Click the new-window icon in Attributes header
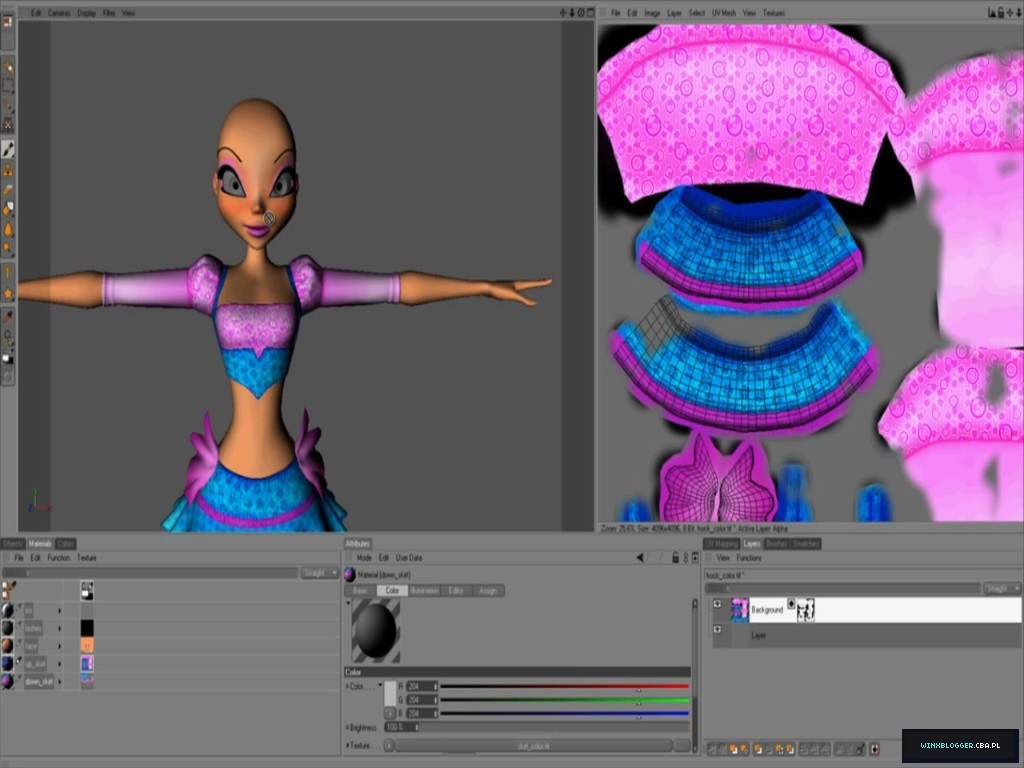This screenshot has width=1024, height=768. [695, 558]
